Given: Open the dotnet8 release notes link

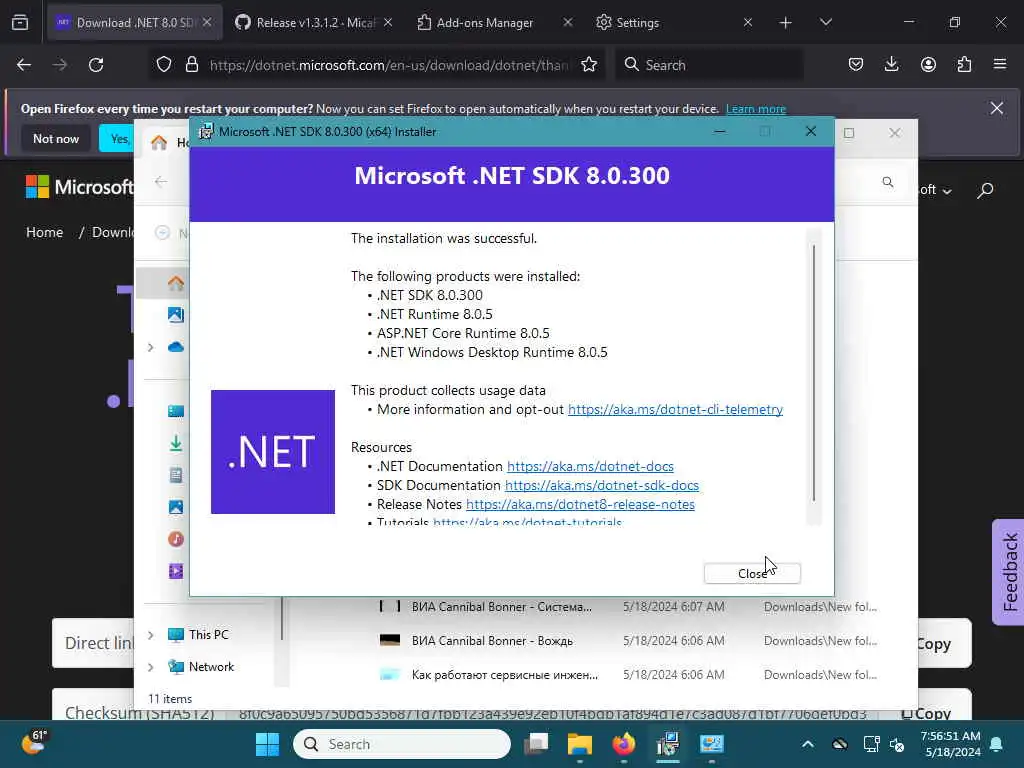Looking at the screenshot, I should coord(580,504).
